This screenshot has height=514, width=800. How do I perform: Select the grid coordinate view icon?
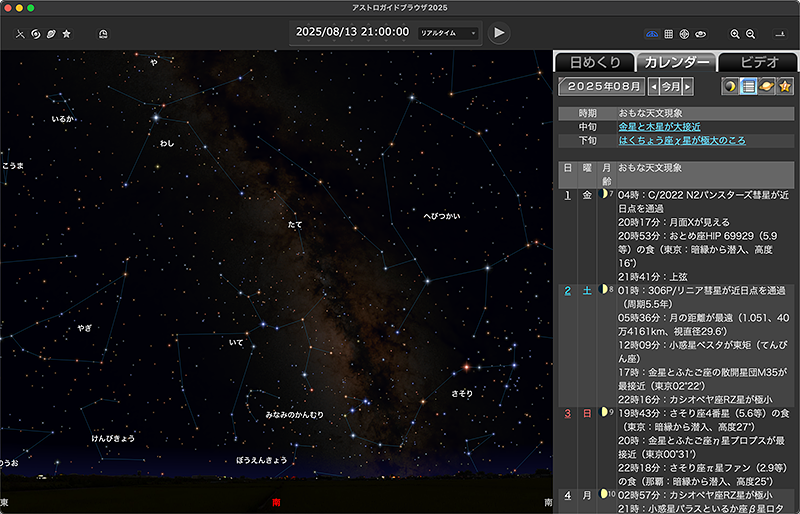[x=669, y=34]
